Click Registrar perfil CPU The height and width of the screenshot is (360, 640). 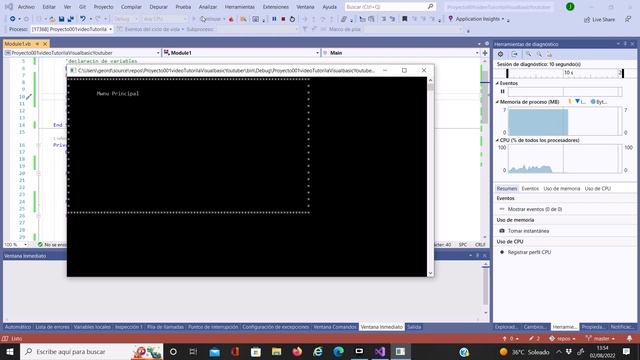[529, 252]
